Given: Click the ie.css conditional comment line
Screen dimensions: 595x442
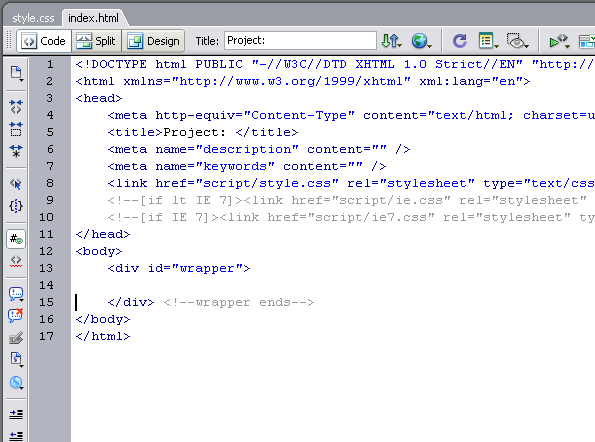Looking at the screenshot, I should [347, 200].
